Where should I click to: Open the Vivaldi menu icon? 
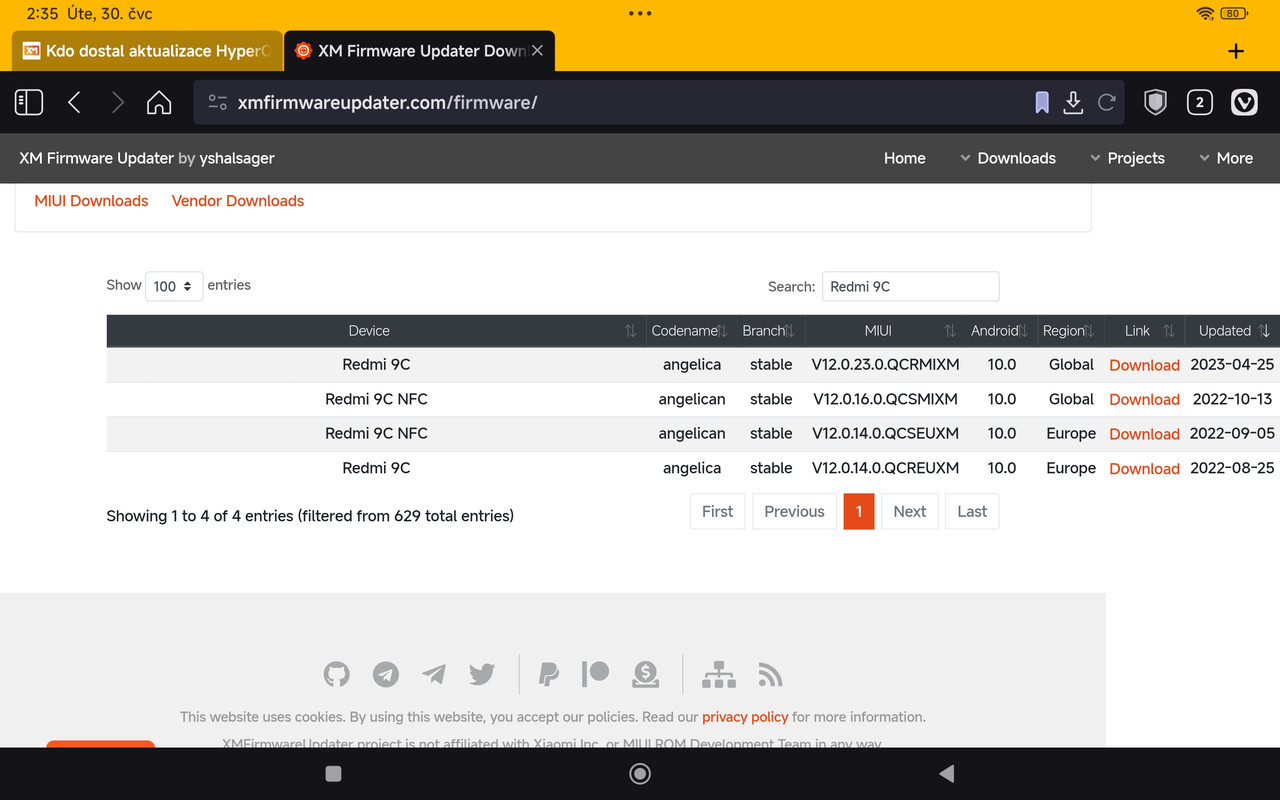(1244, 102)
